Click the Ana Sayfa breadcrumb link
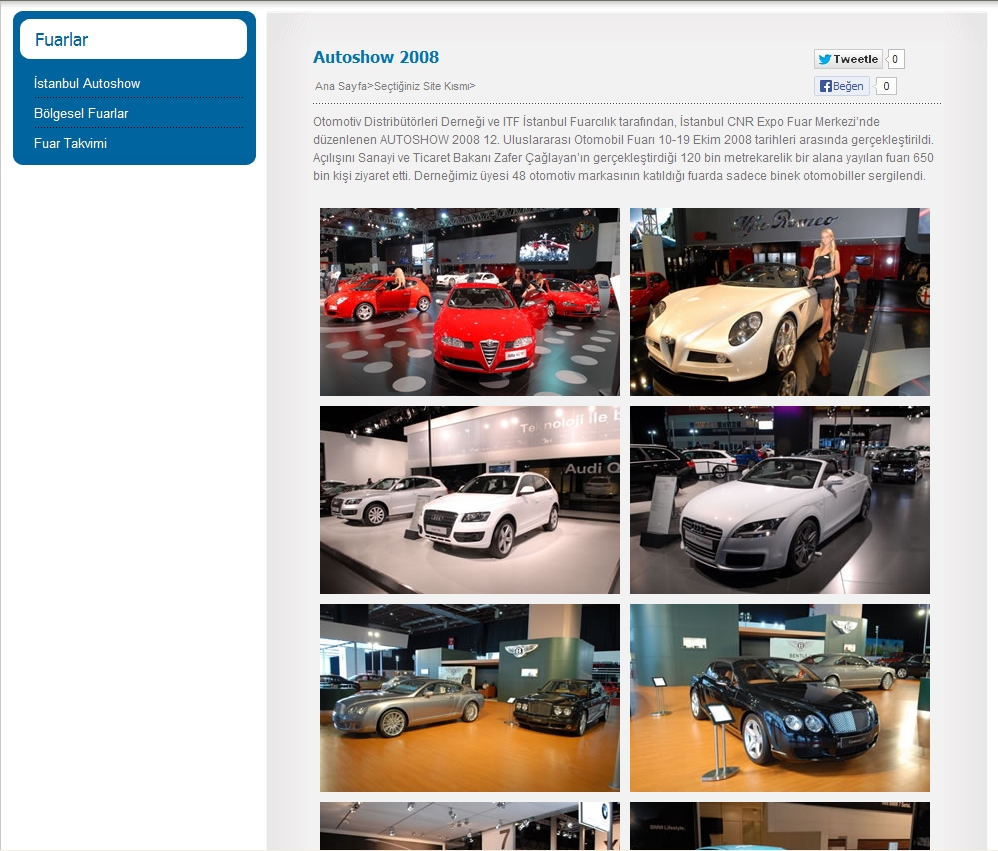The width and height of the screenshot is (998, 851). 341,86
